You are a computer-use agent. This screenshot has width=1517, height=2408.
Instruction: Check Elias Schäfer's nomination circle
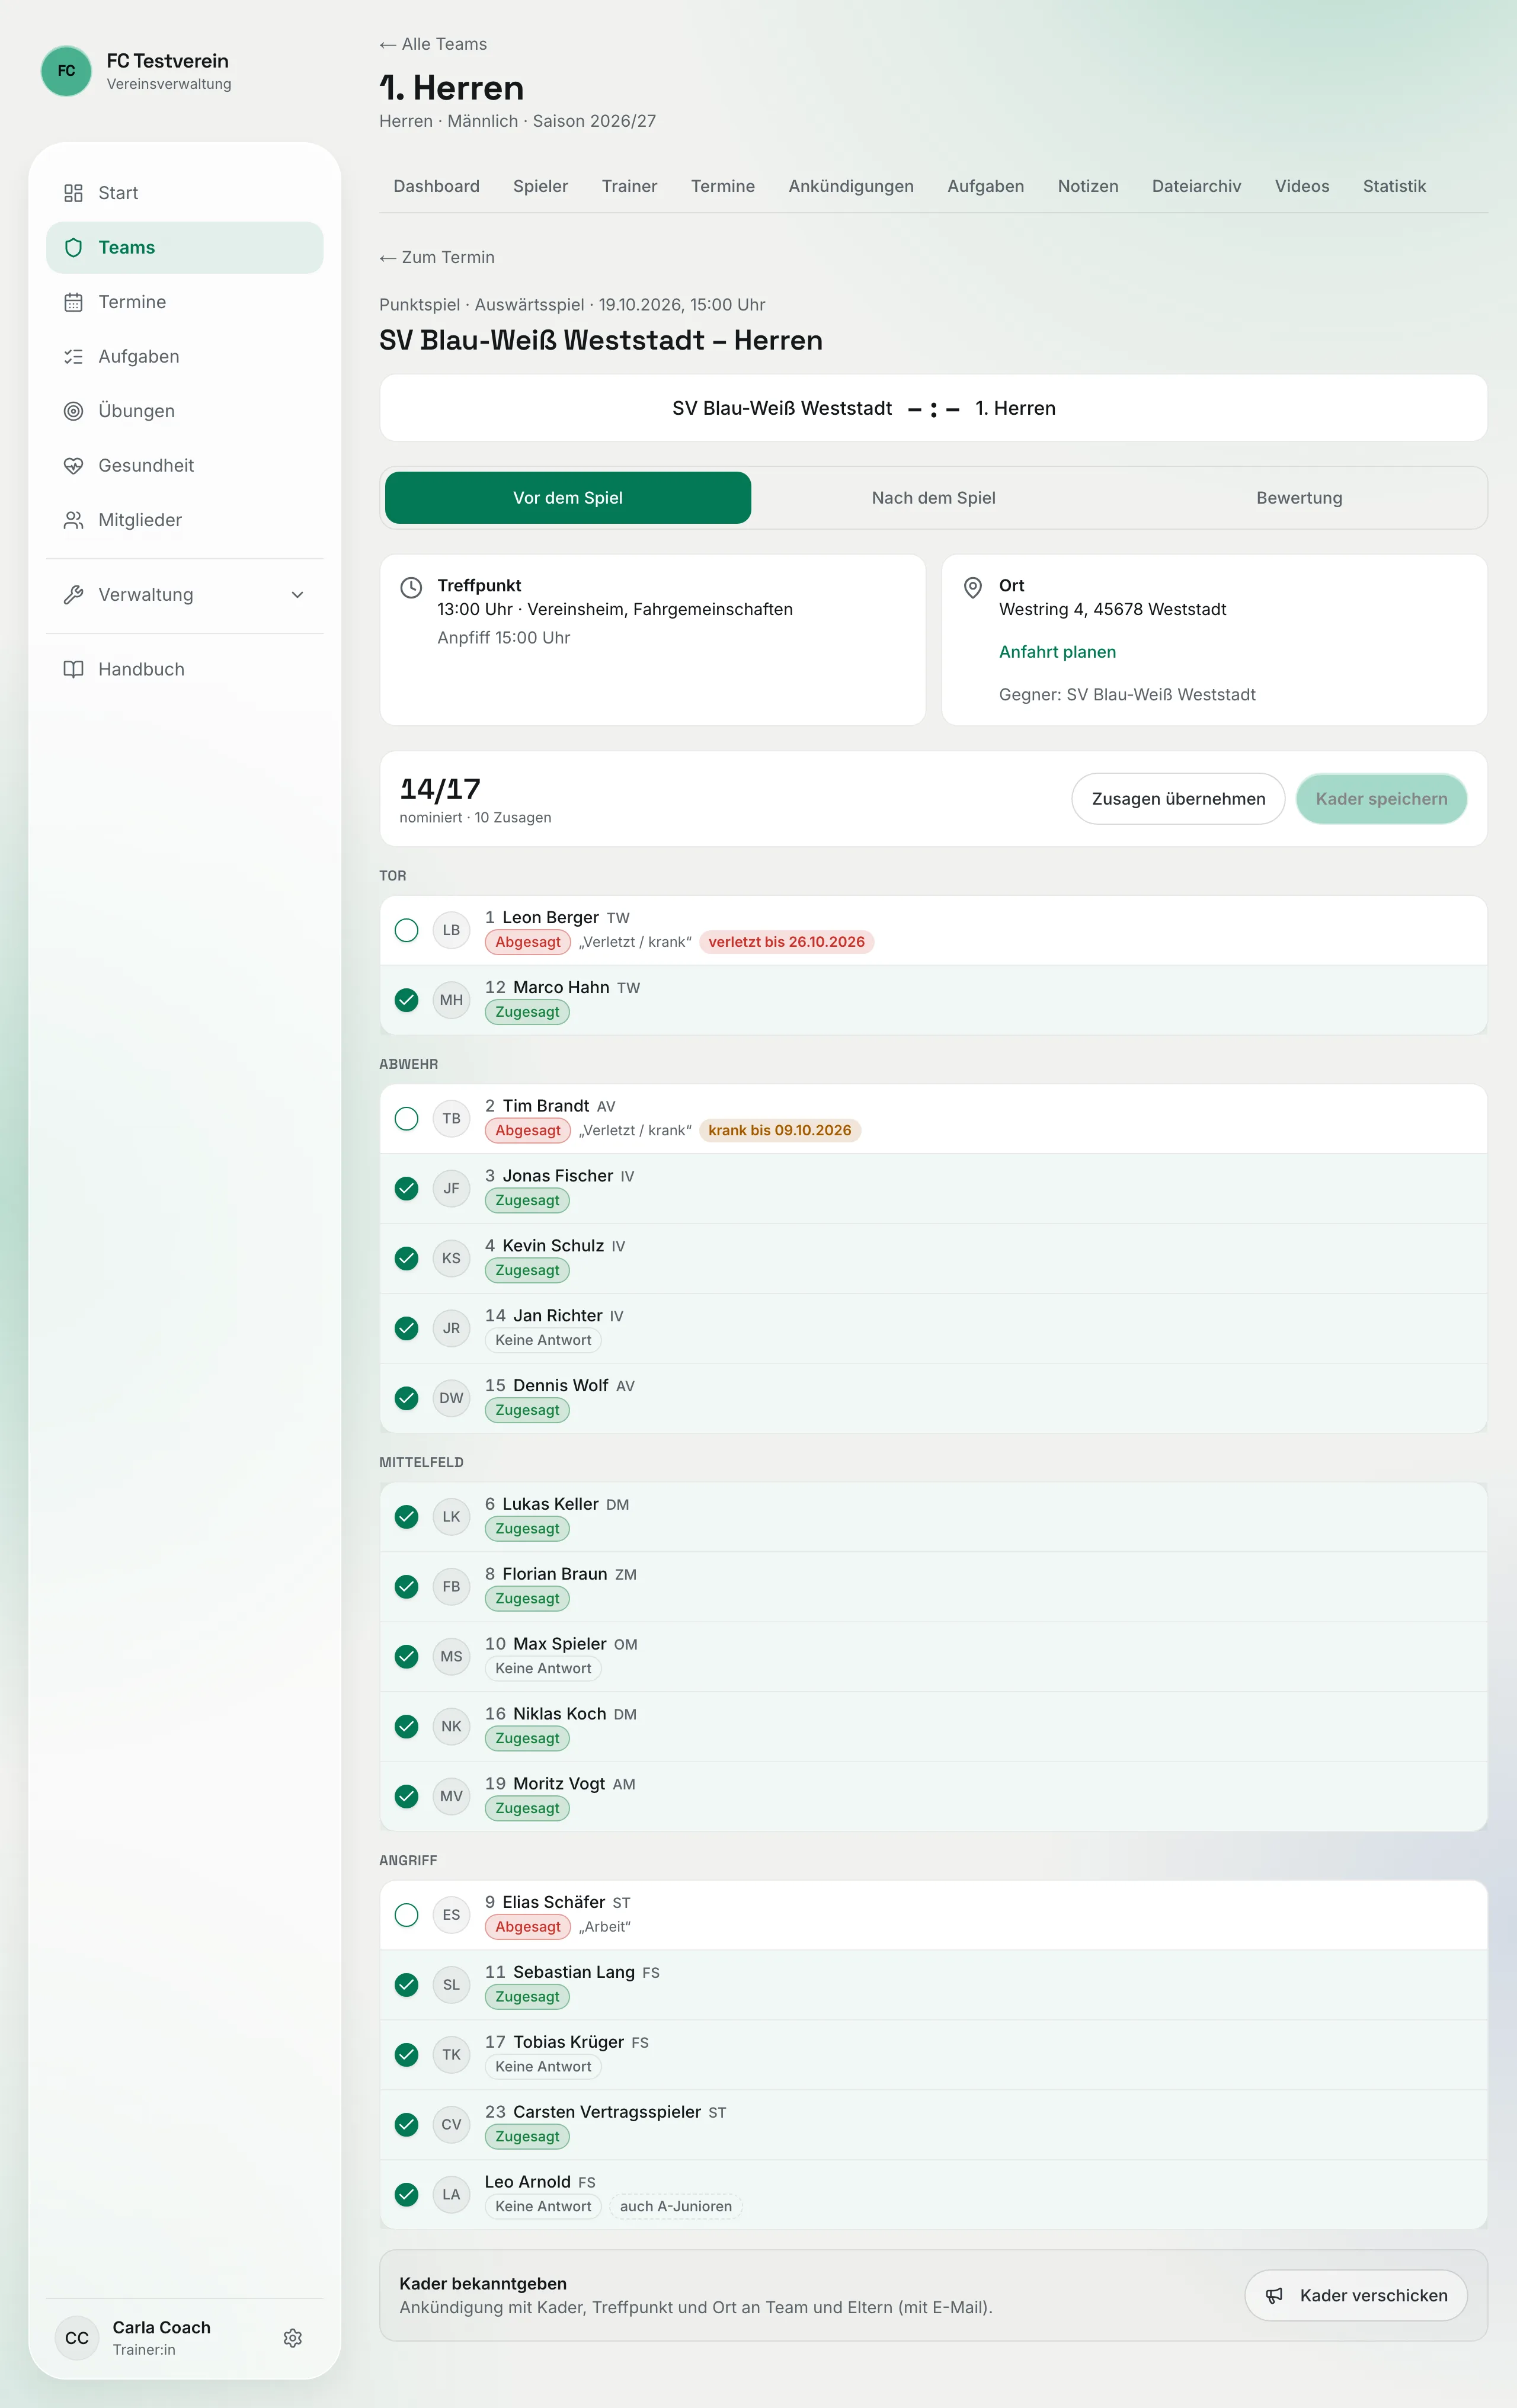tap(406, 1915)
